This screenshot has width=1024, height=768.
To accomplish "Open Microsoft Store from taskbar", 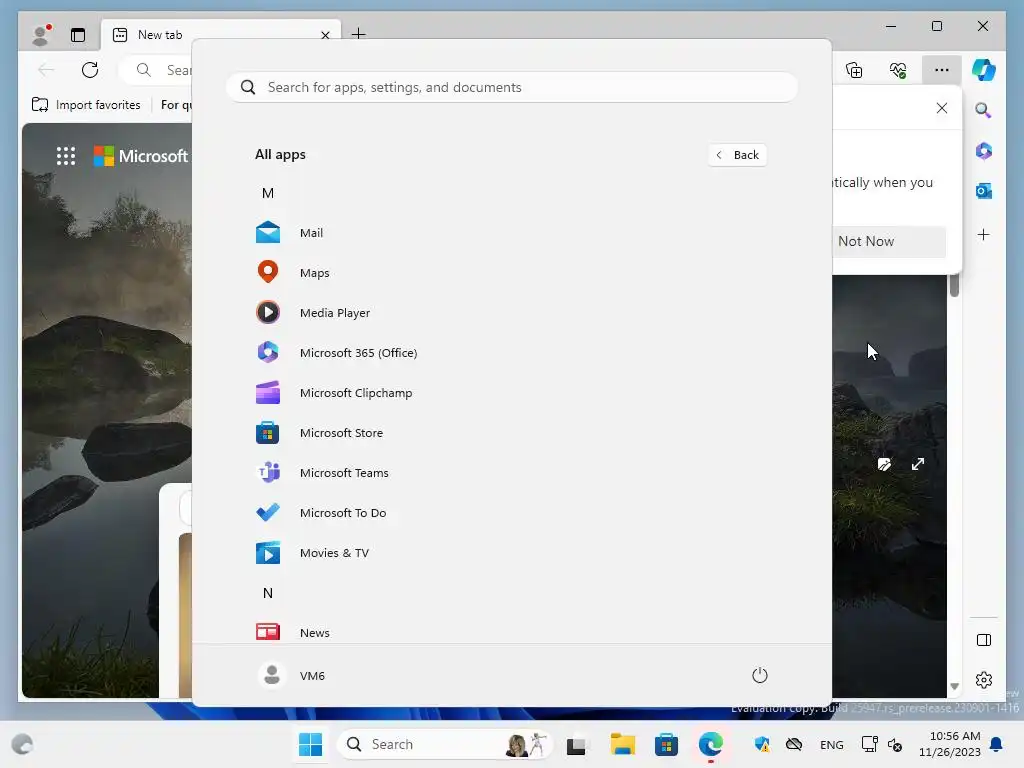I will tap(666, 744).
